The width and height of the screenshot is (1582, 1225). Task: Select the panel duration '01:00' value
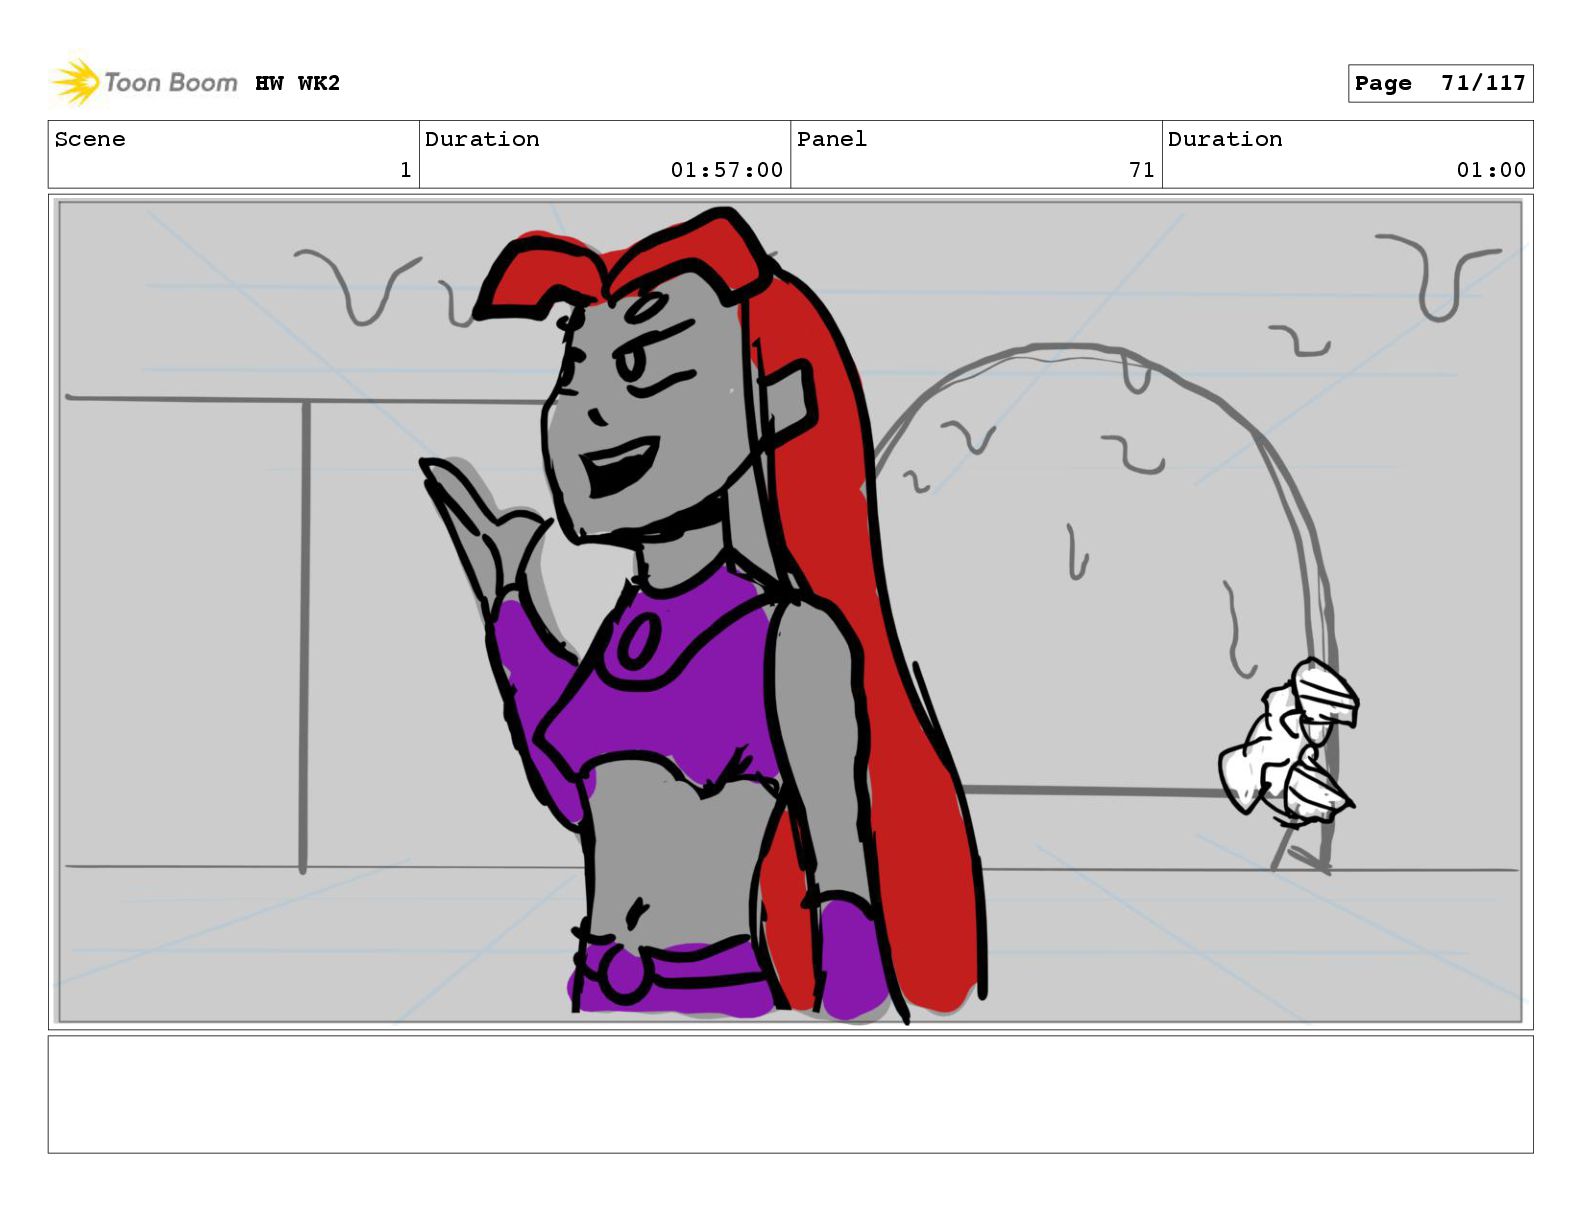1491,170
